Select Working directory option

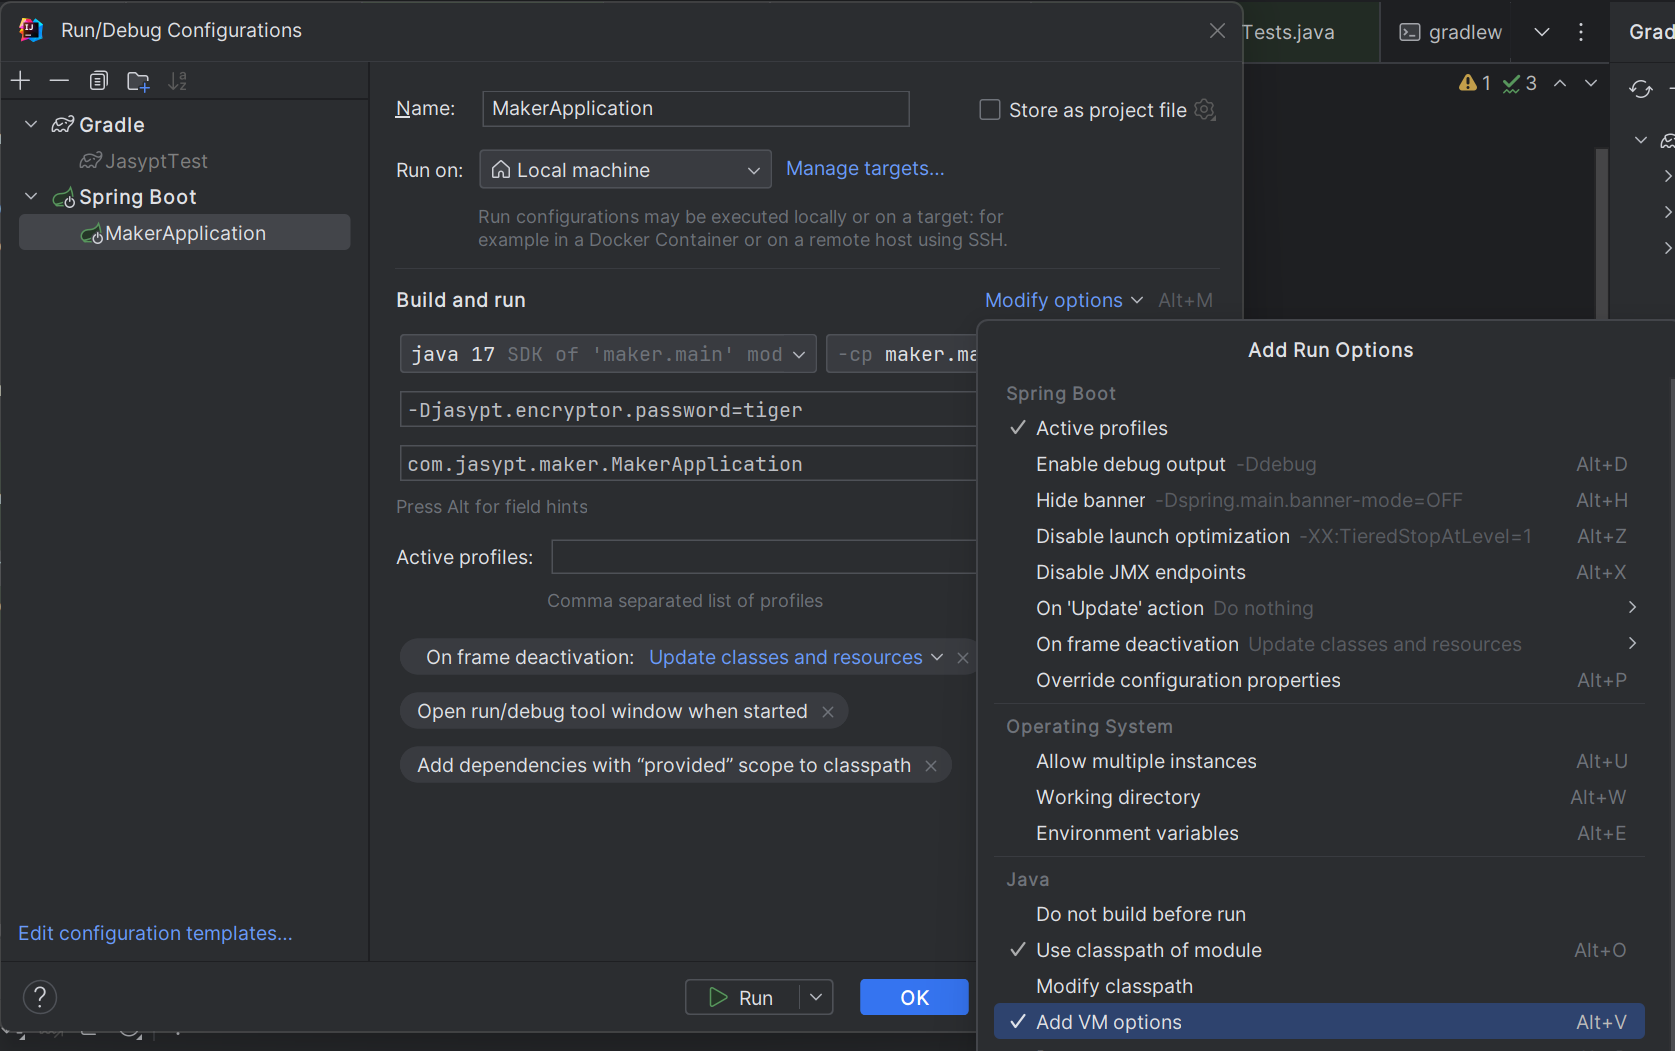[x=1319, y=797]
